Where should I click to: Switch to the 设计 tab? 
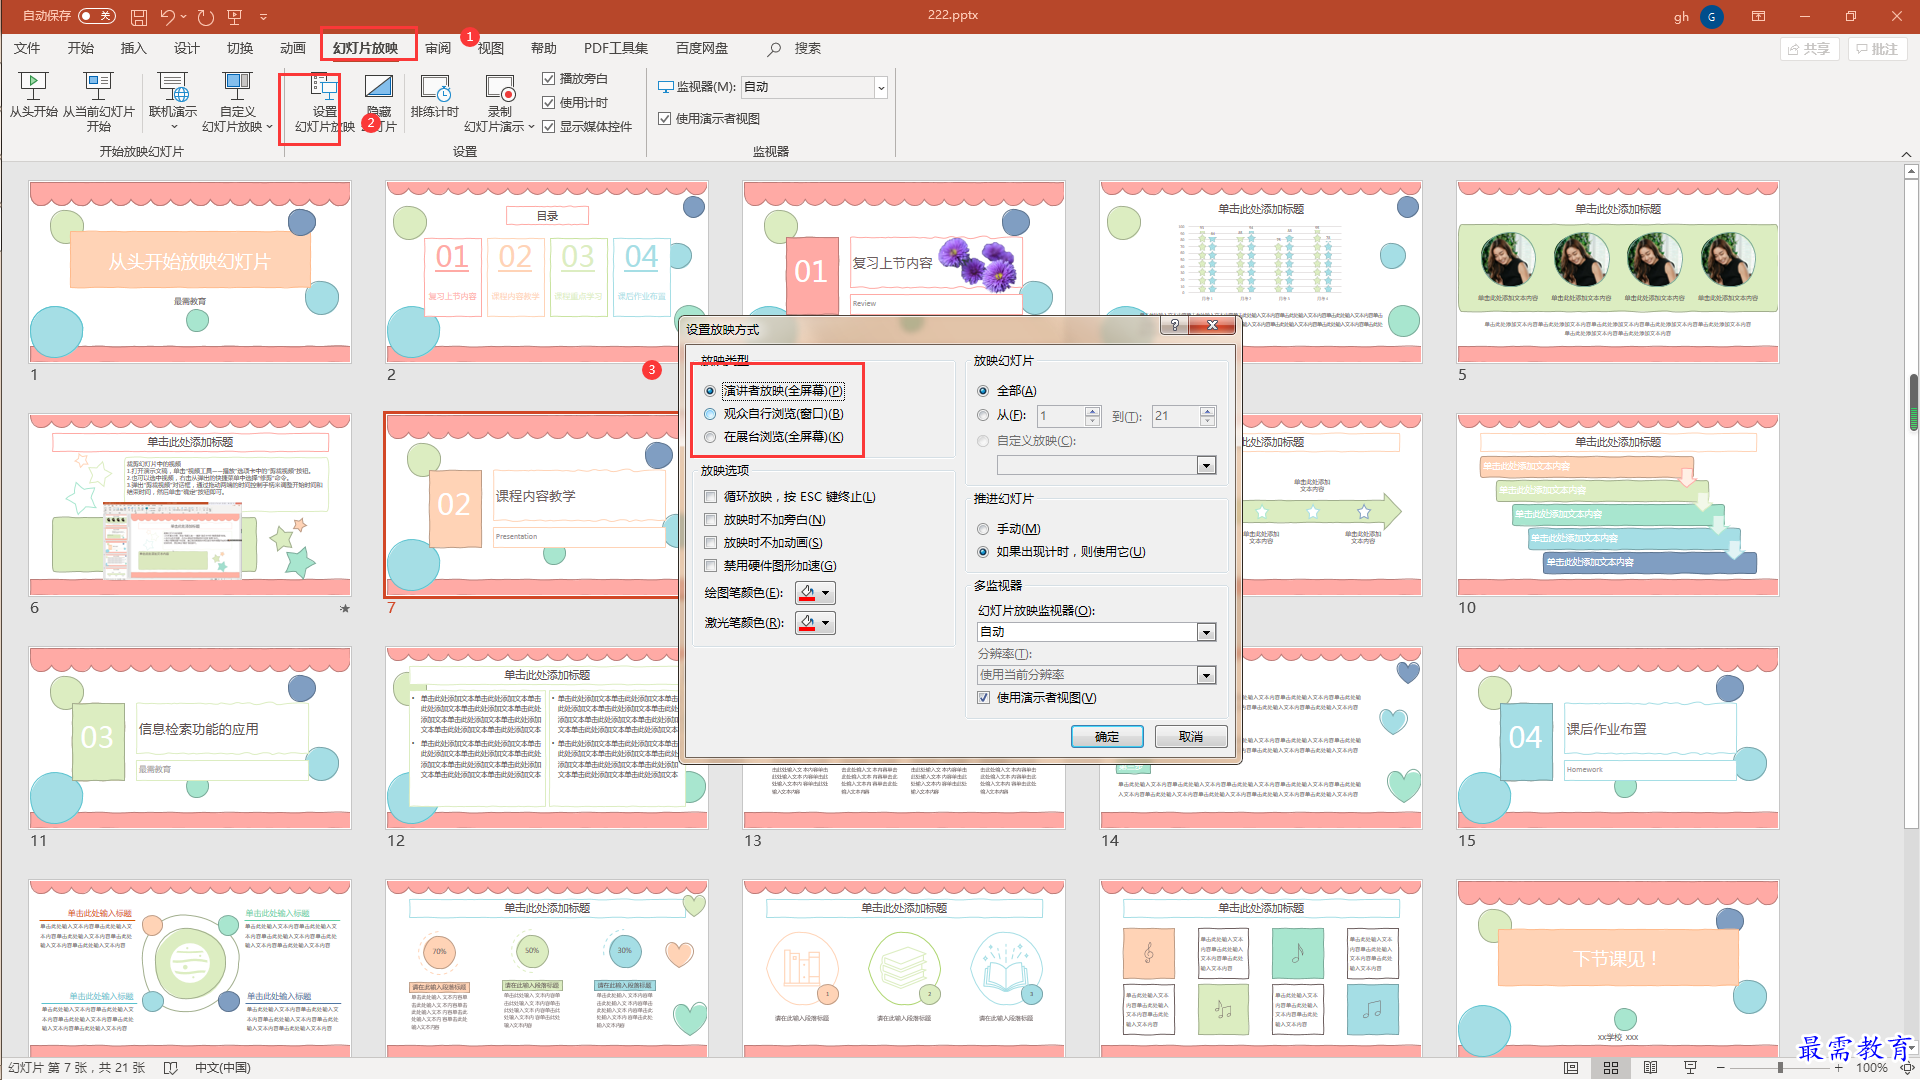coord(186,48)
